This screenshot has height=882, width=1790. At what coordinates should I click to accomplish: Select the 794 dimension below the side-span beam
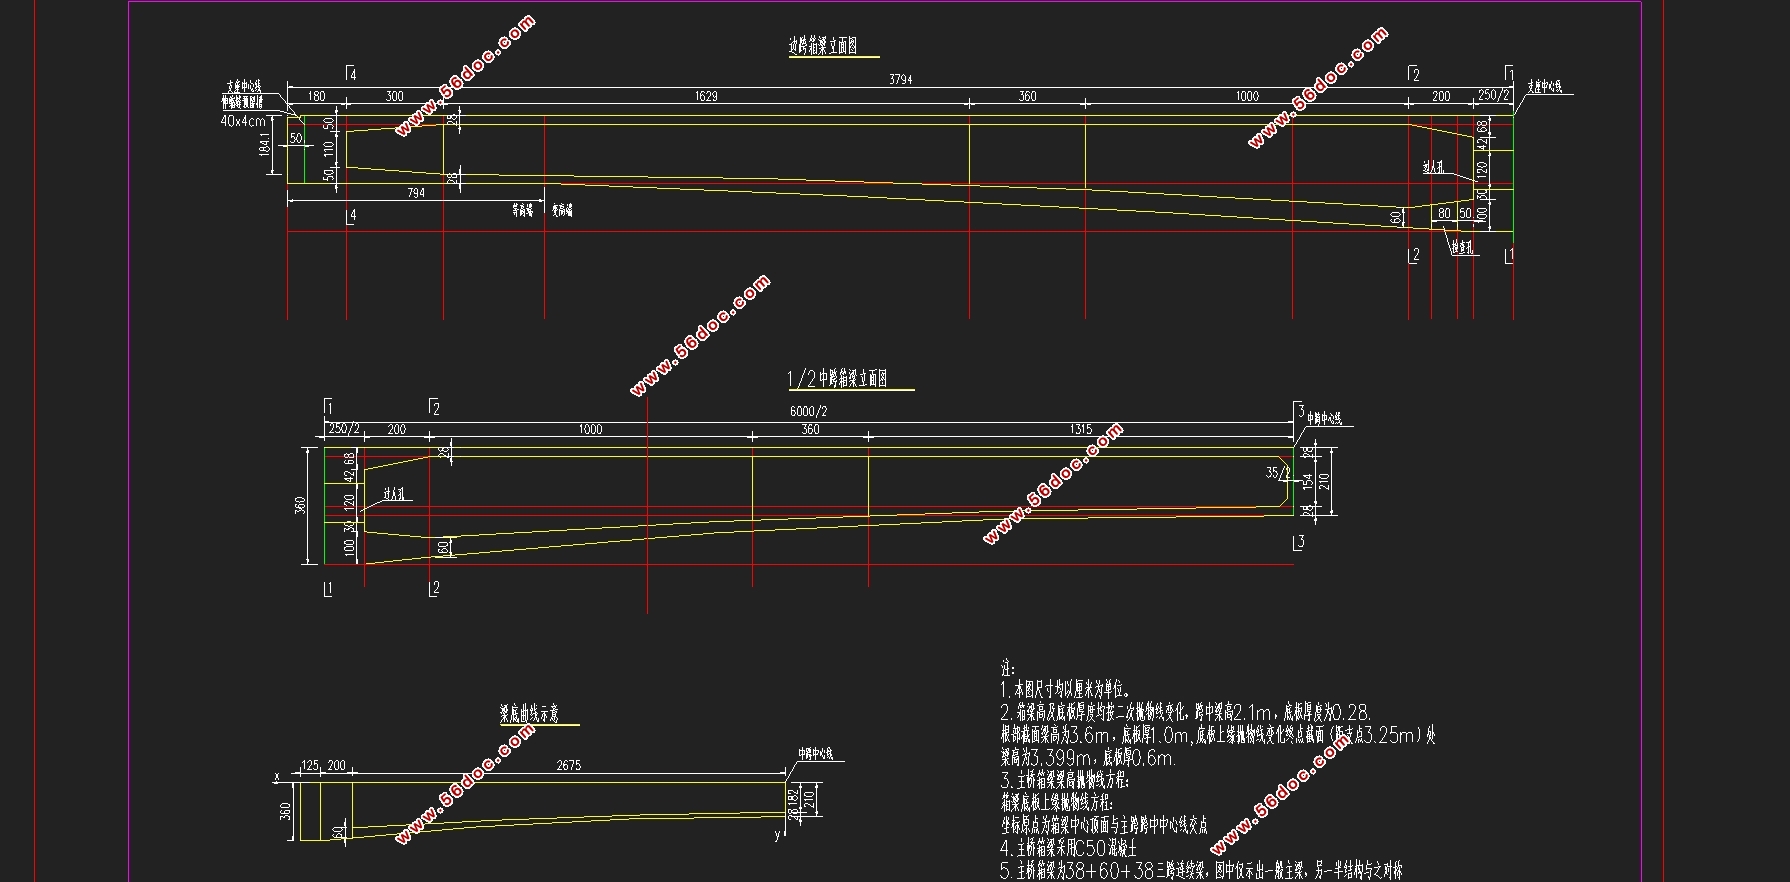click(416, 193)
